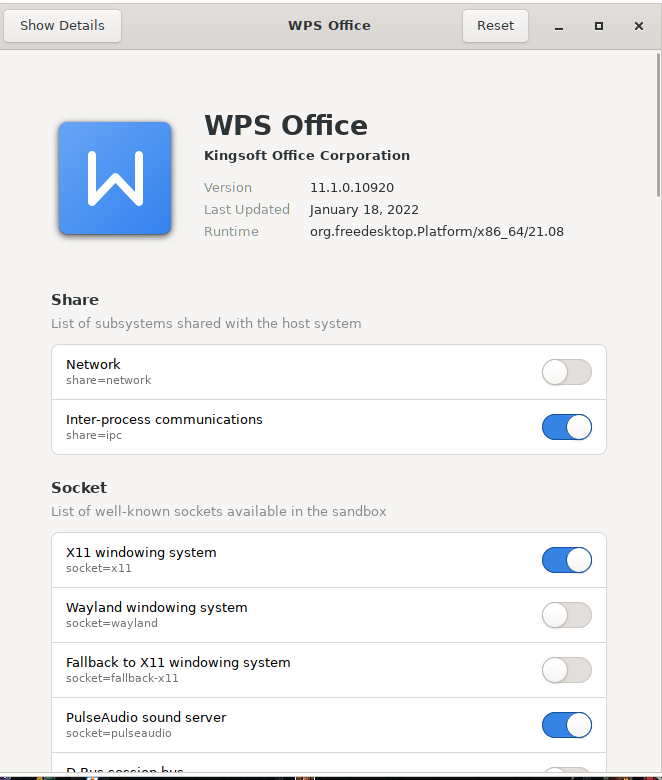The image size is (662, 780).
Task: Click the blue WPS Office app icon
Action: tap(115, 178)
